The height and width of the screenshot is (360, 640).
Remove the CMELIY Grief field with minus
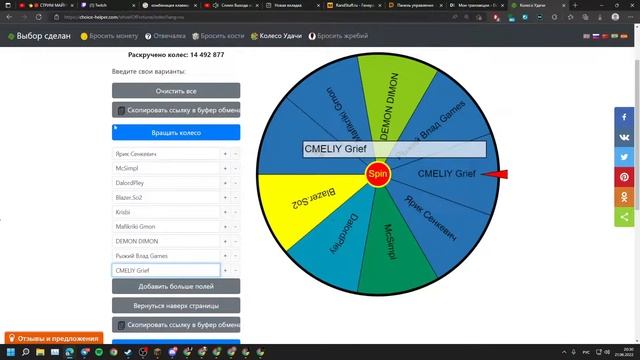pos(236,270)
